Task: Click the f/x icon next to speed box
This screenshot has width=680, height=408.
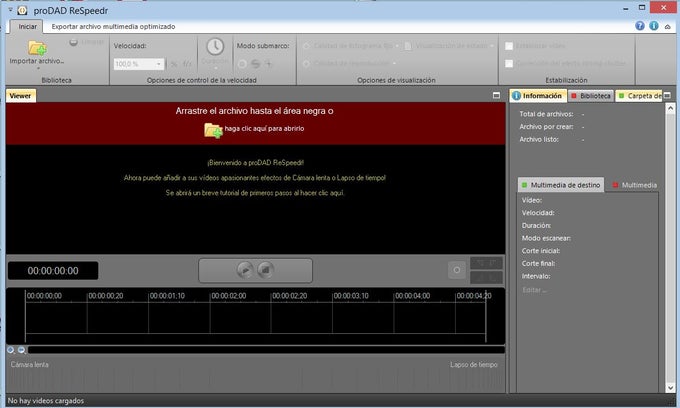Action: pyautogui.click(x=187, y=64)
